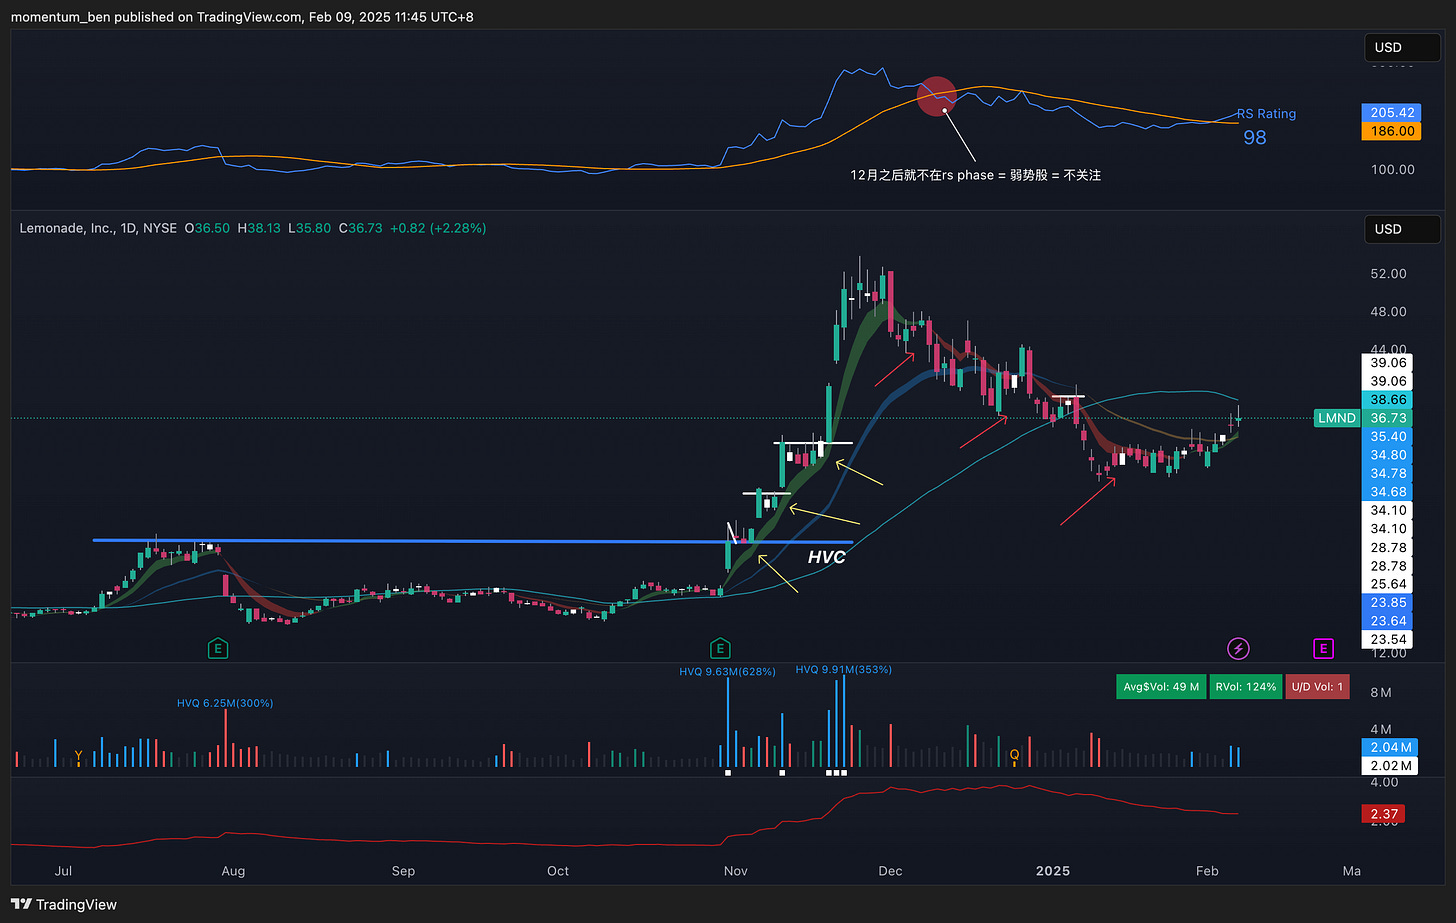This screenshot has width=1456, height=923.
Task: Click the 2.04 M volume label
Action: [x=1391, y=747]
